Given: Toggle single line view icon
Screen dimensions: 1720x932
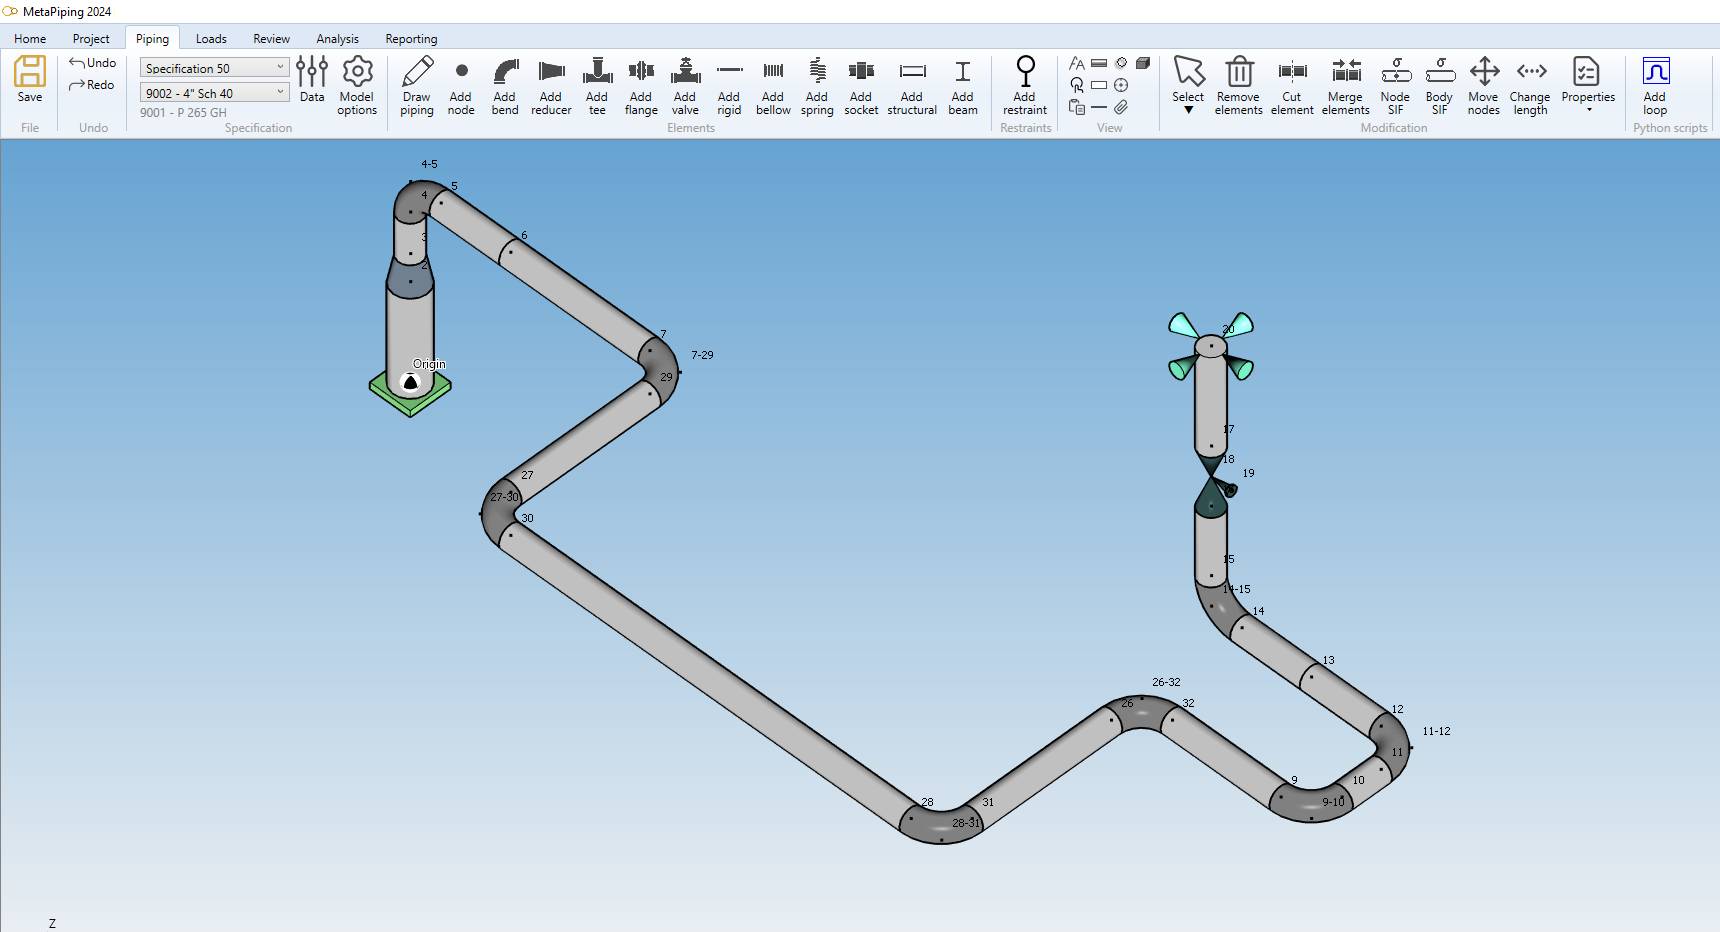Looking at the screenshot, I should pyautogui.click(x=1099, y=107).
